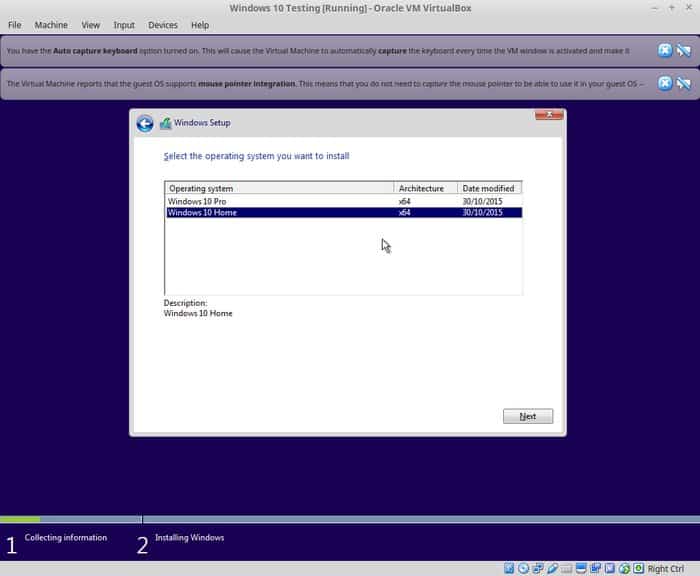The height and width of the screenshot is (576, 700).
Task: Click the mouse integration status icon
Action: pos(624,568)
